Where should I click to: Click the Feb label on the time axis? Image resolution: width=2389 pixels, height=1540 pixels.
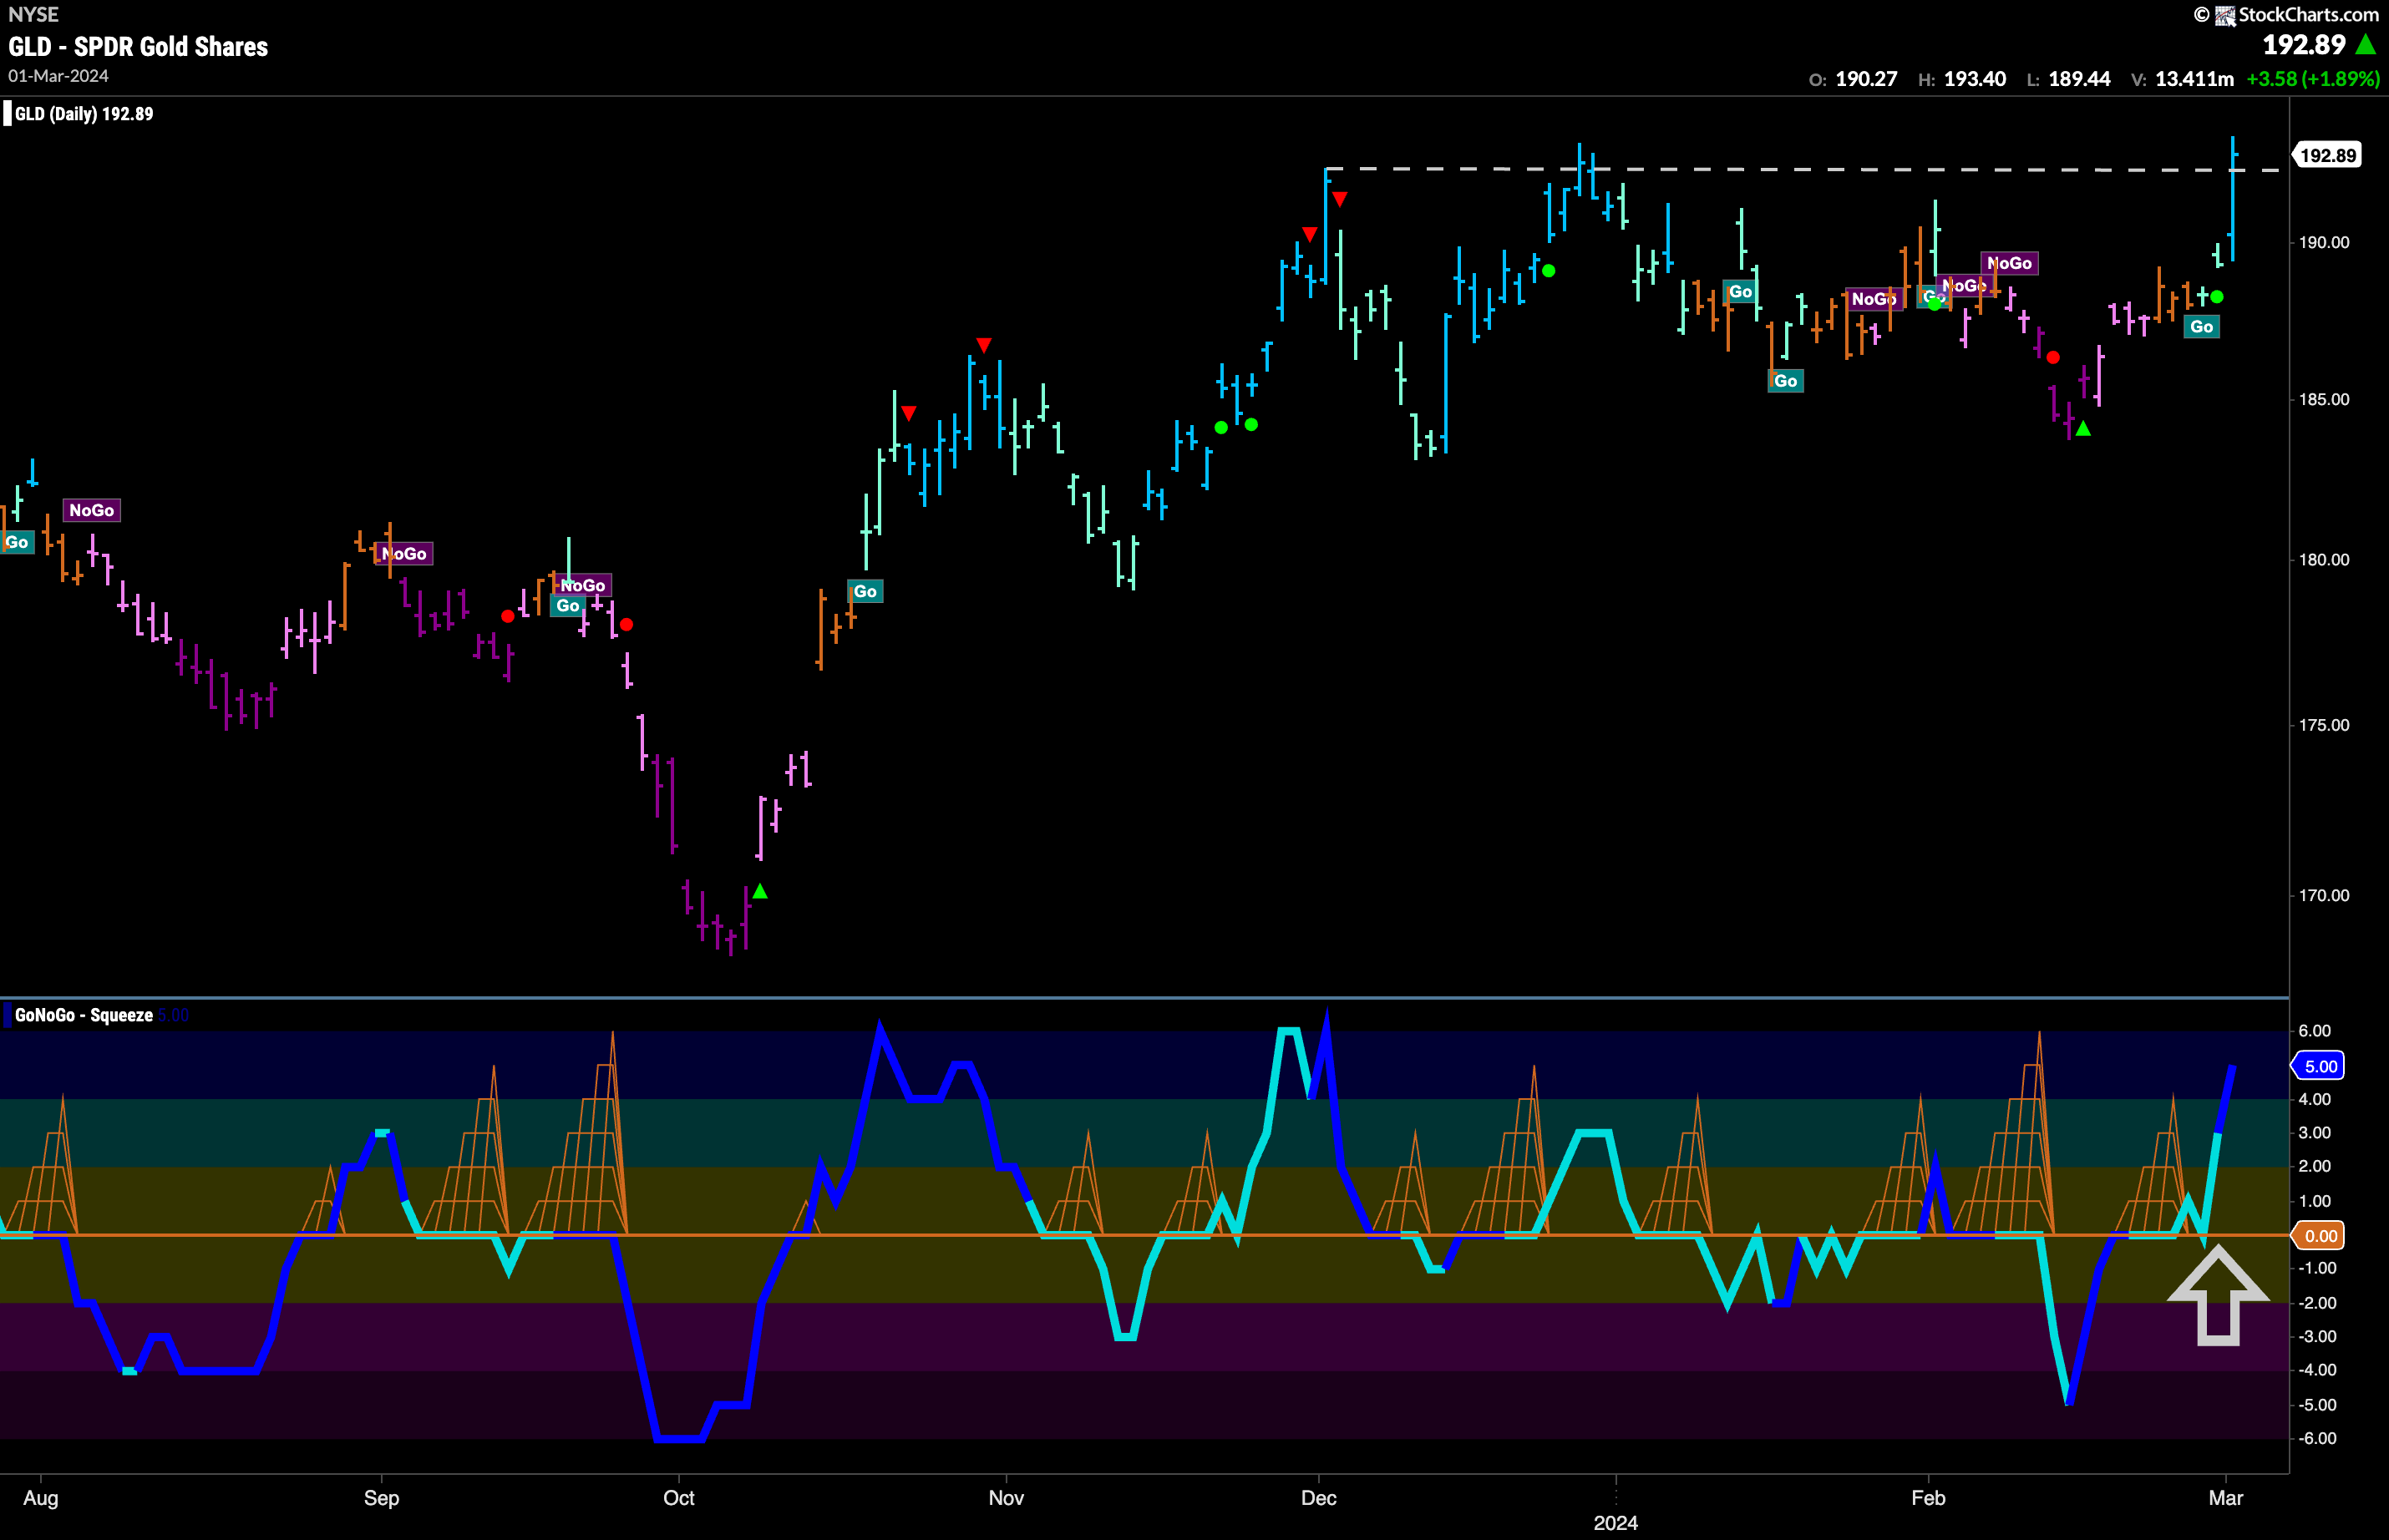pyautogui.click(x=1928, y=1498)
